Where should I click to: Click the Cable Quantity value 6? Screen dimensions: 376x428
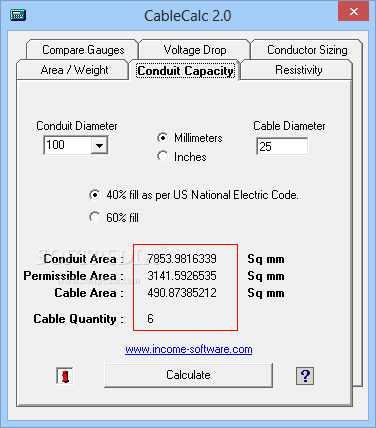(x=150, y=319)
